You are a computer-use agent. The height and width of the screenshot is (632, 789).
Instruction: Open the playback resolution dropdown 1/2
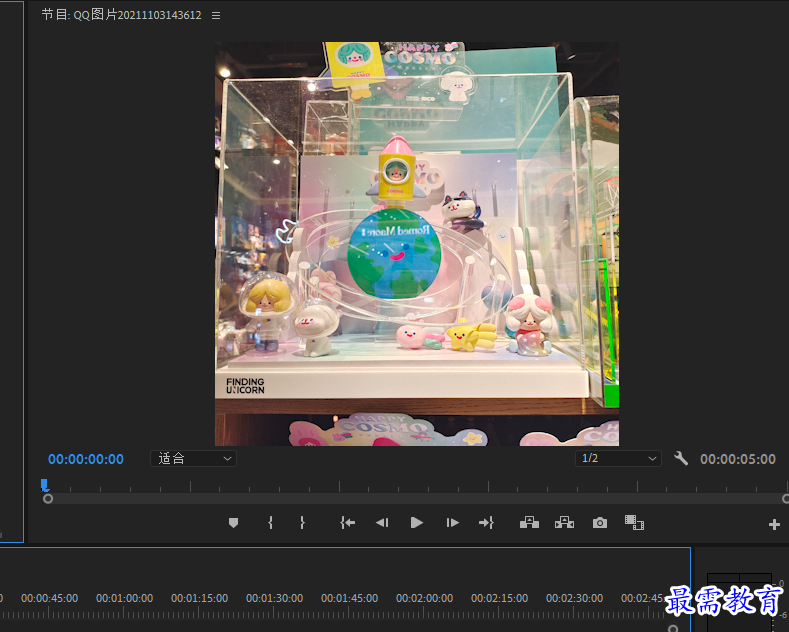coord(618,458)
